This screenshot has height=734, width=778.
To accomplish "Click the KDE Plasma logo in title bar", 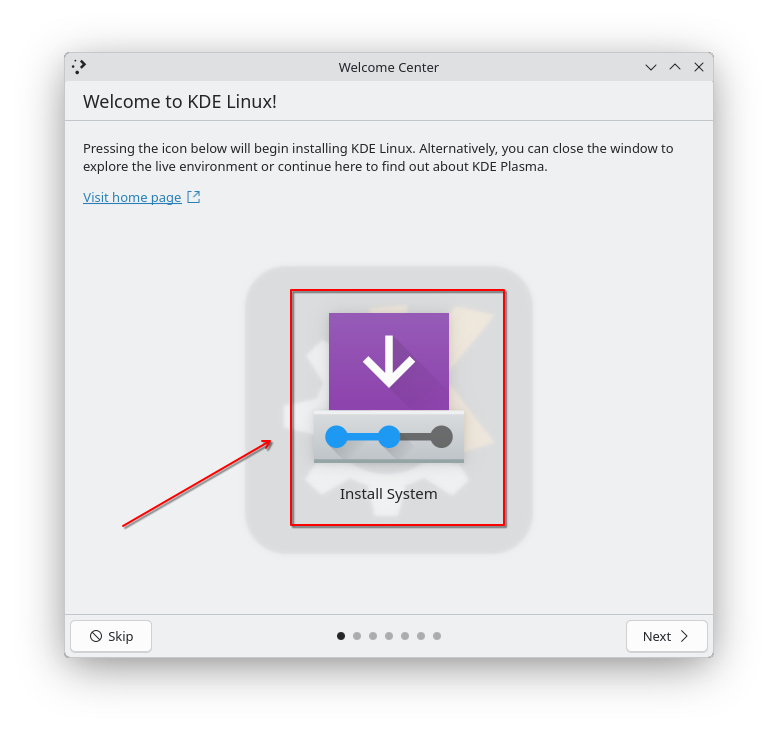I will 79,67.
